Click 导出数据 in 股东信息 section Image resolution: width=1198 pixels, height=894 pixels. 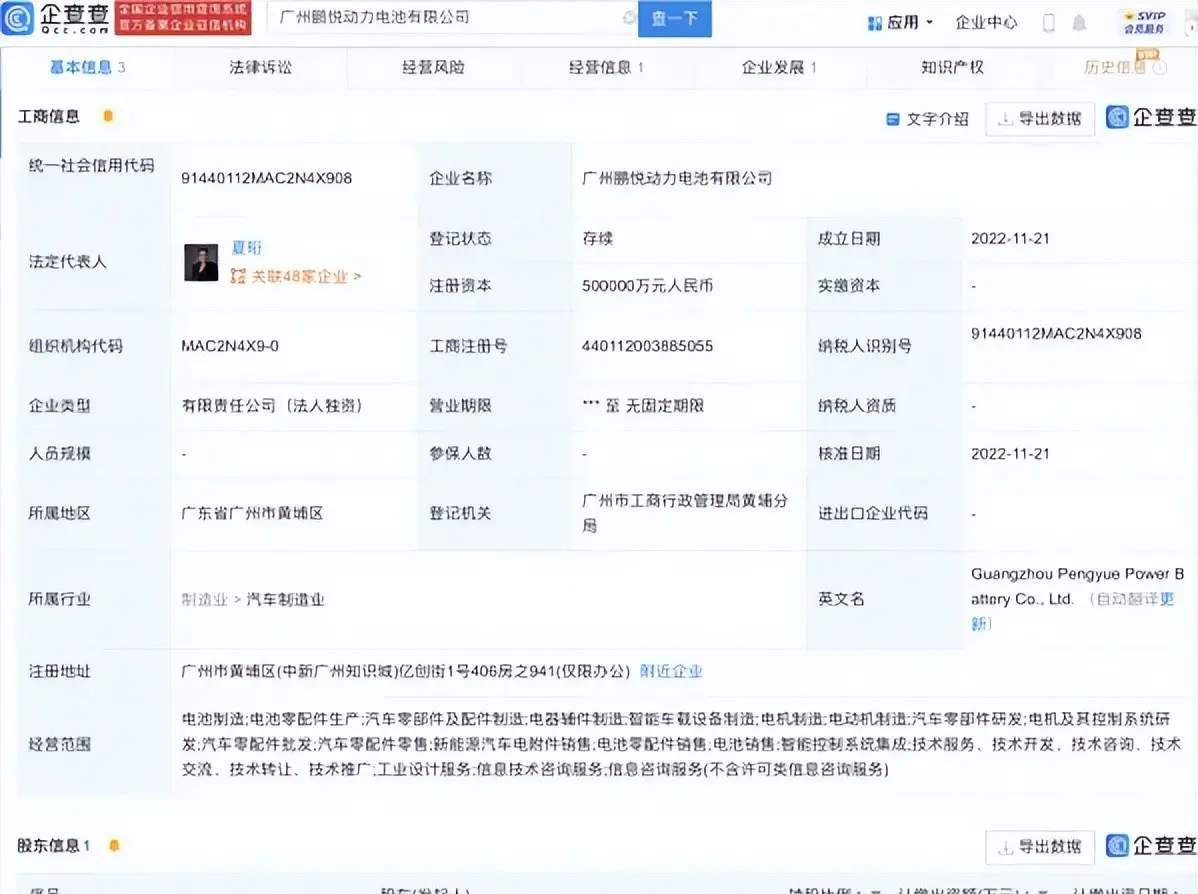point(1040,846)
